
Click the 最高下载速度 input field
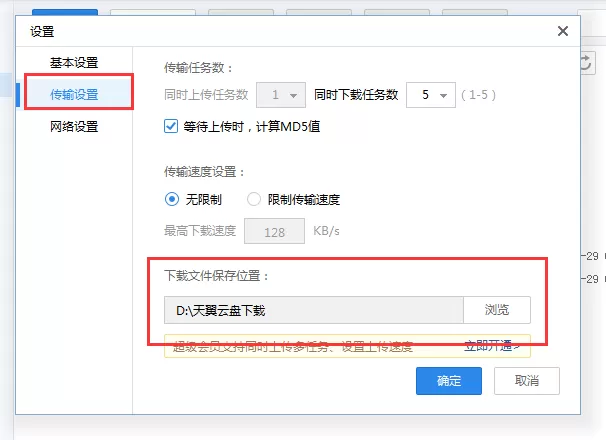coord(274,231)
